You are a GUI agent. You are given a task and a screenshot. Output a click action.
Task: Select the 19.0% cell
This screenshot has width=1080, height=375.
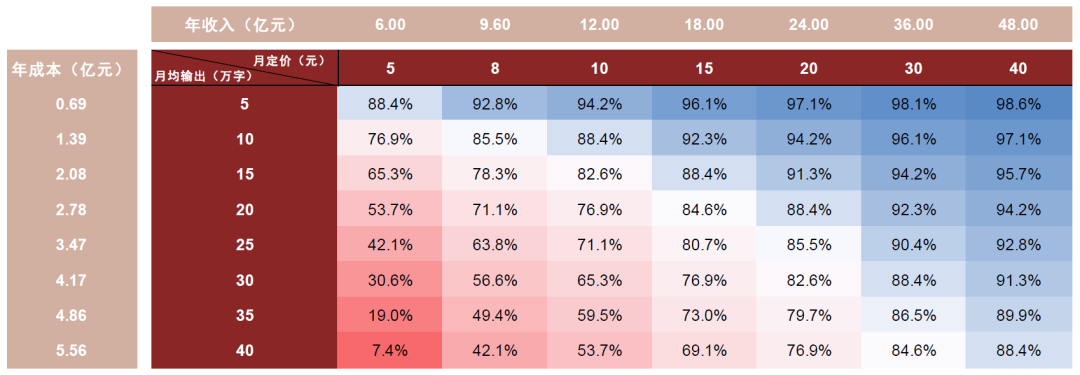[x=390, y=316]
